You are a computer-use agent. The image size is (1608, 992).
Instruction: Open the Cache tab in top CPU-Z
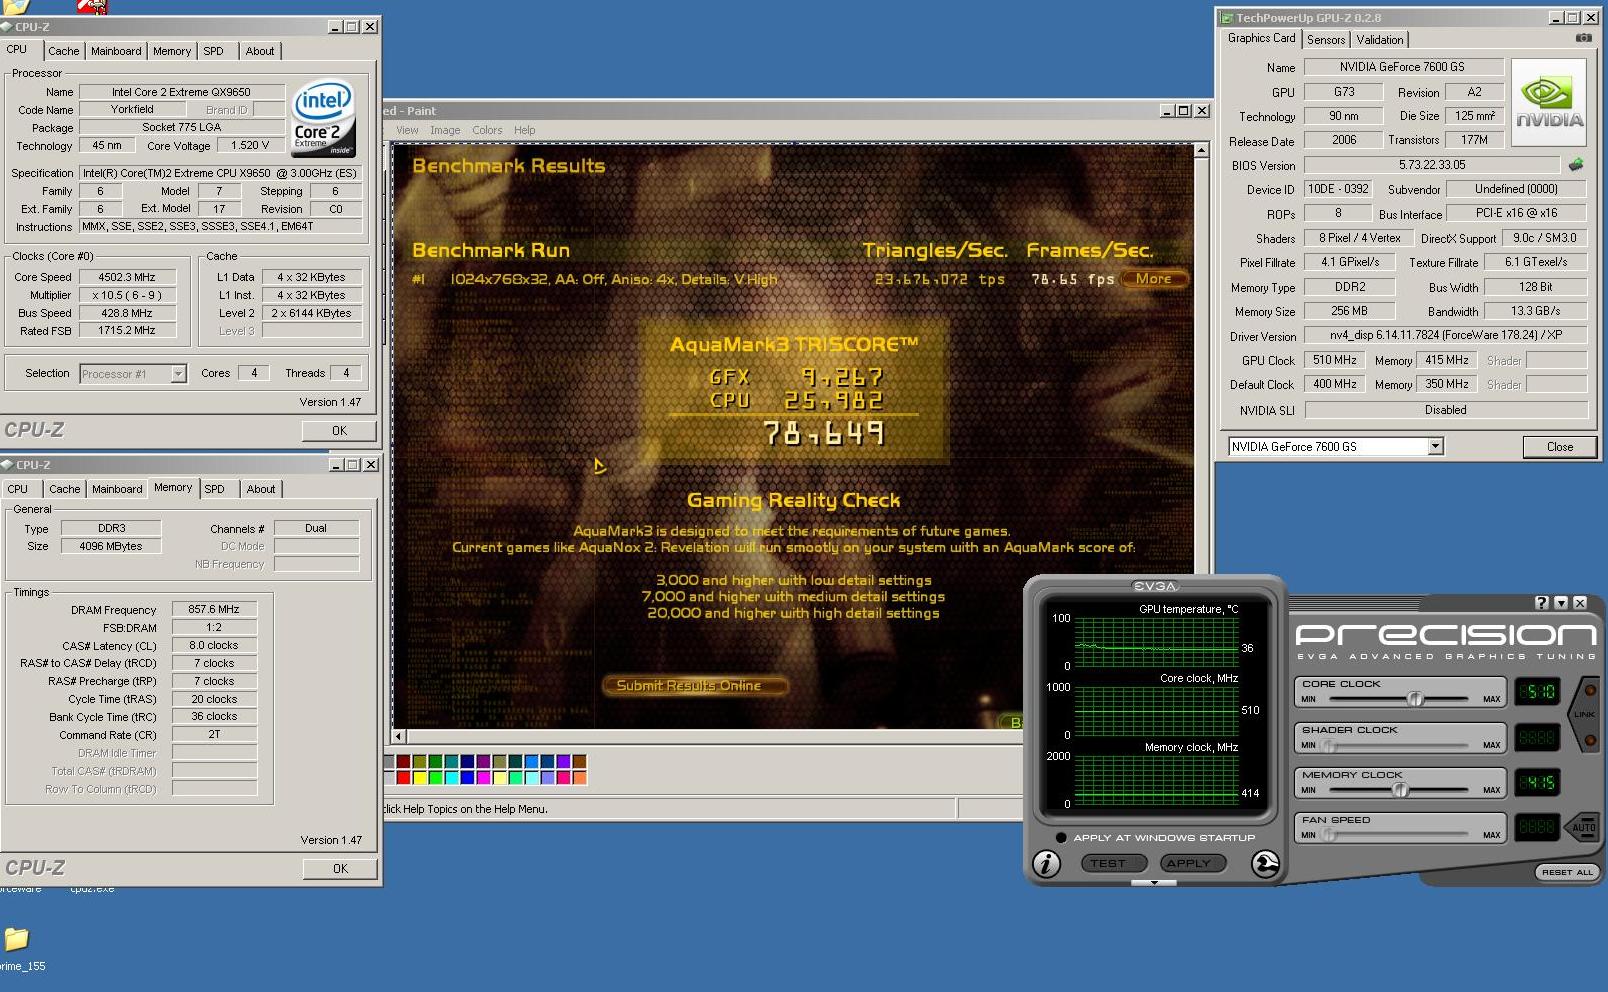(64, 51)
